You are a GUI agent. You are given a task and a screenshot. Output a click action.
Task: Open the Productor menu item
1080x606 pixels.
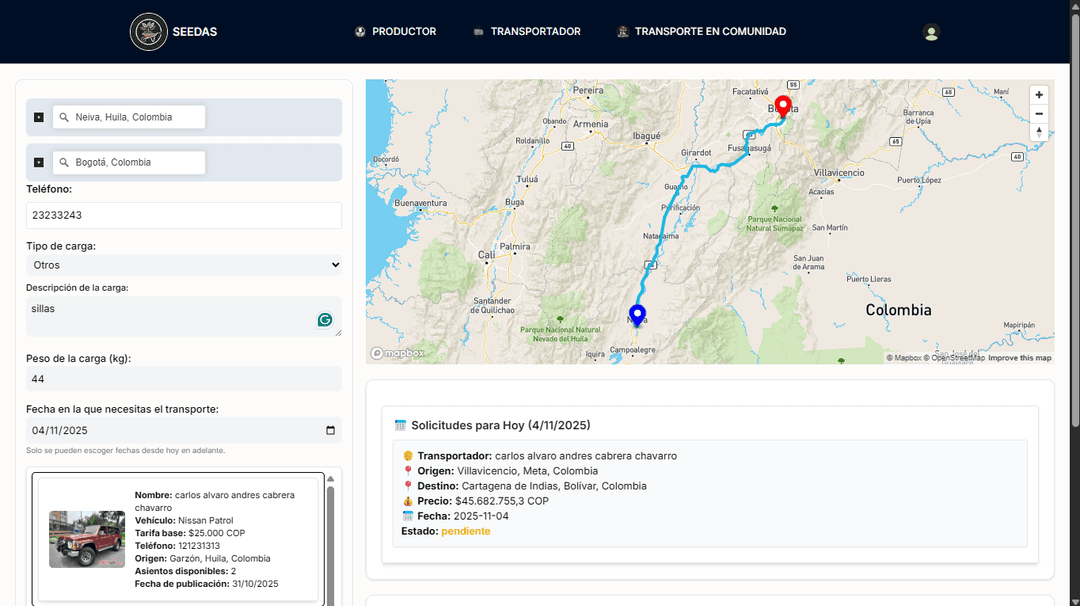click(395, 32)
